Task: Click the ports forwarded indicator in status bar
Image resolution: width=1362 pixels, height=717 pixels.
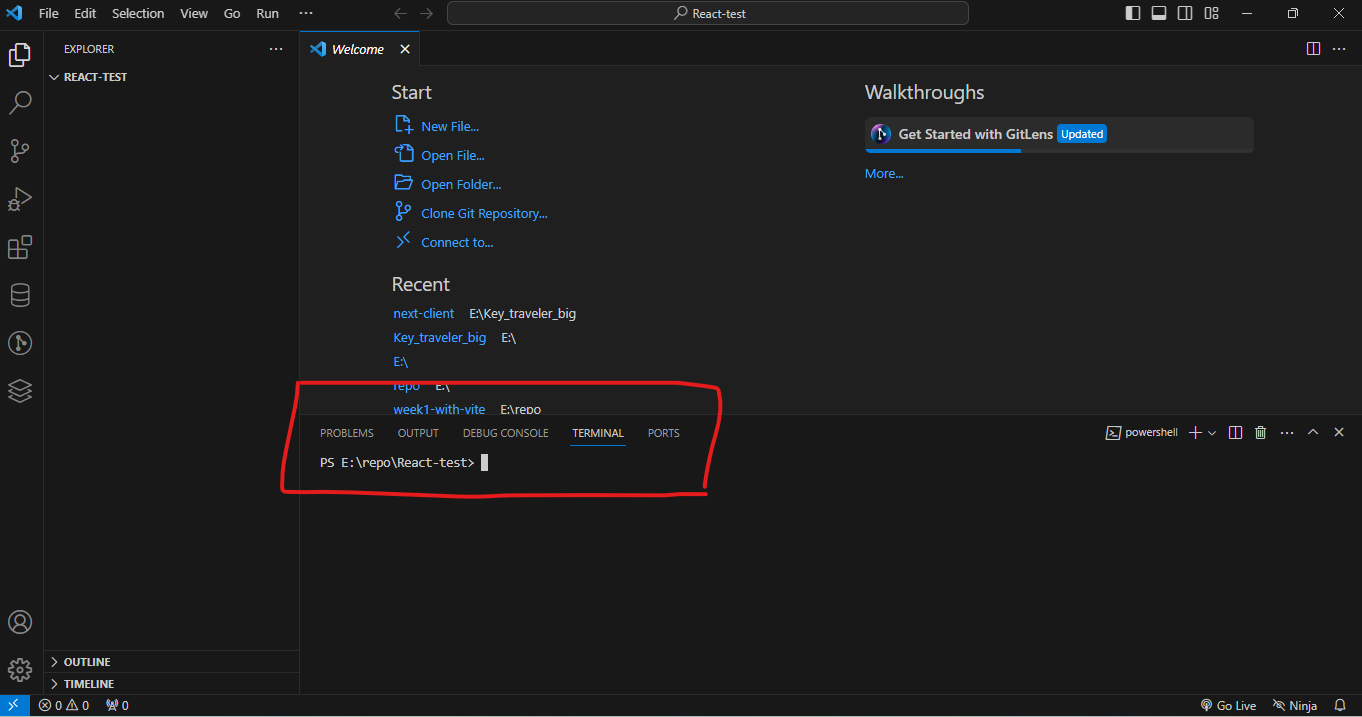Action: coord(117,705)
